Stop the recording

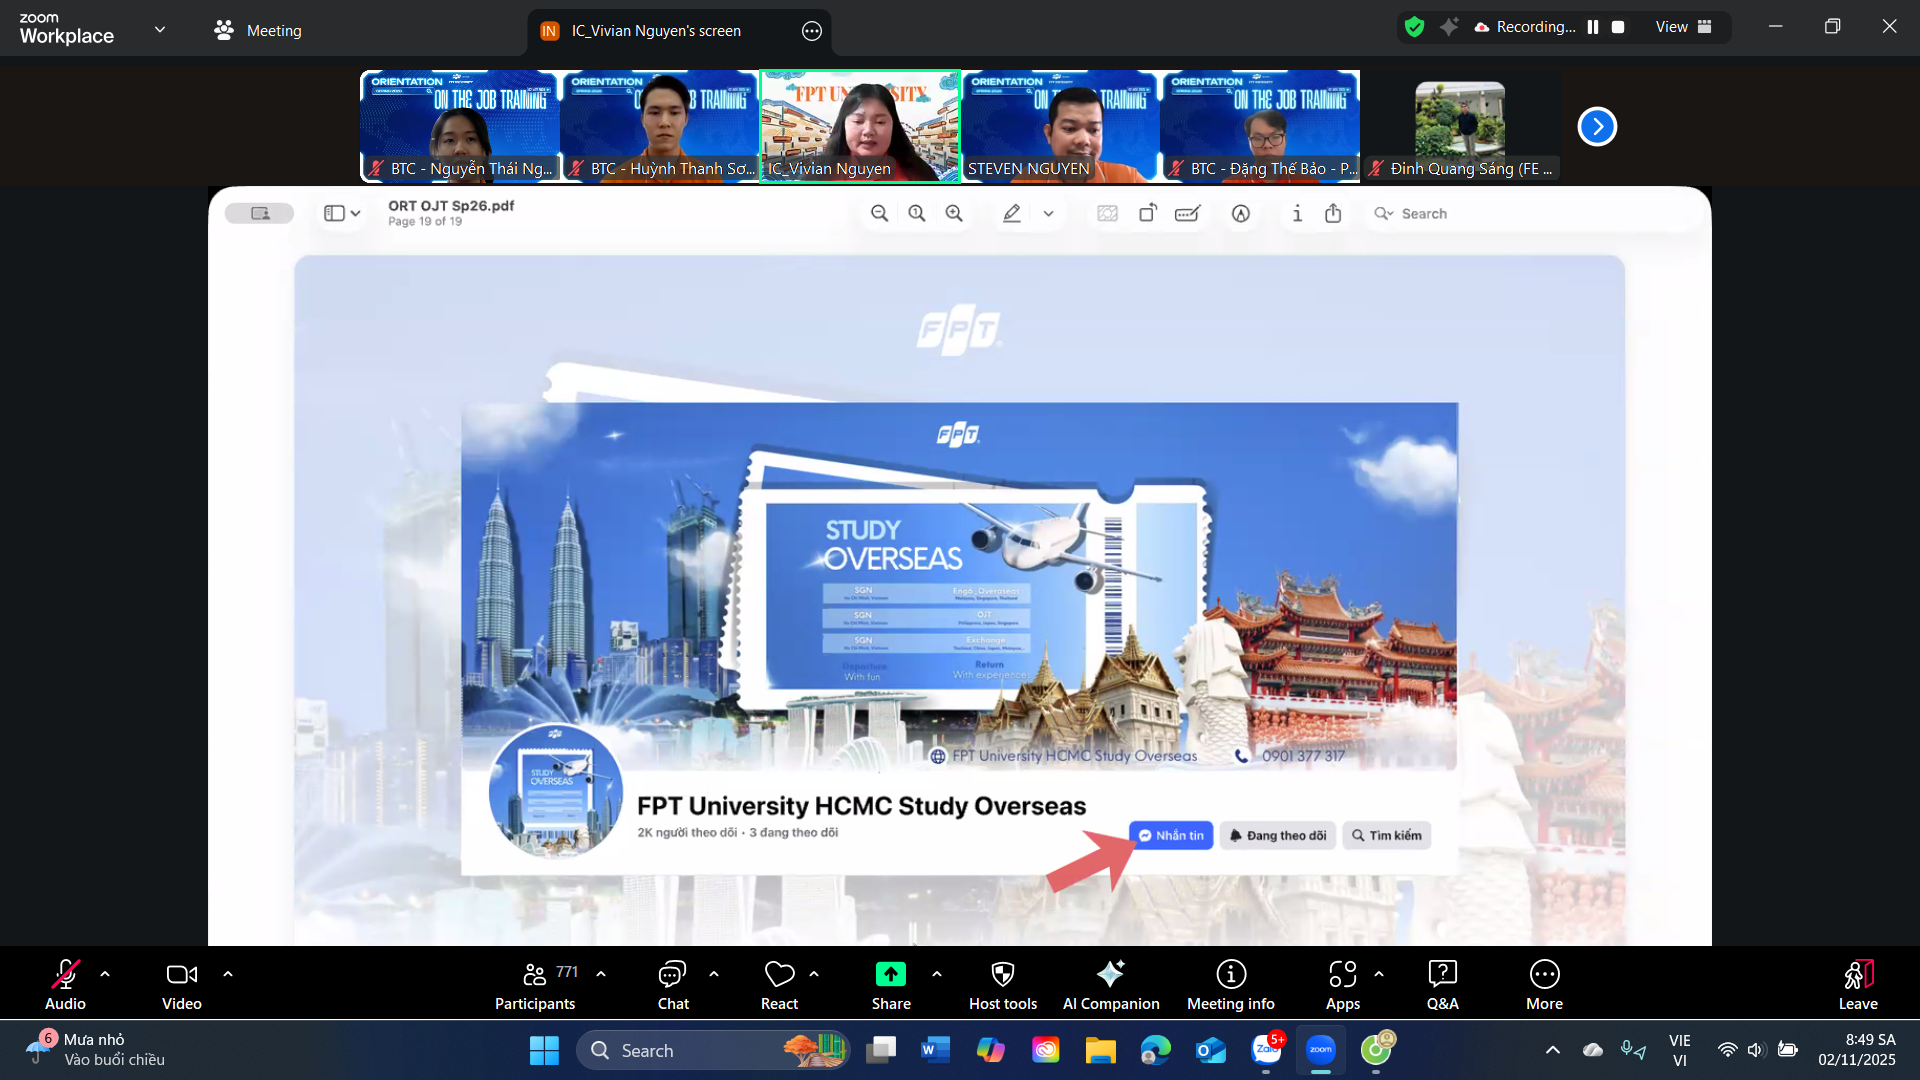coord(1618,27)
